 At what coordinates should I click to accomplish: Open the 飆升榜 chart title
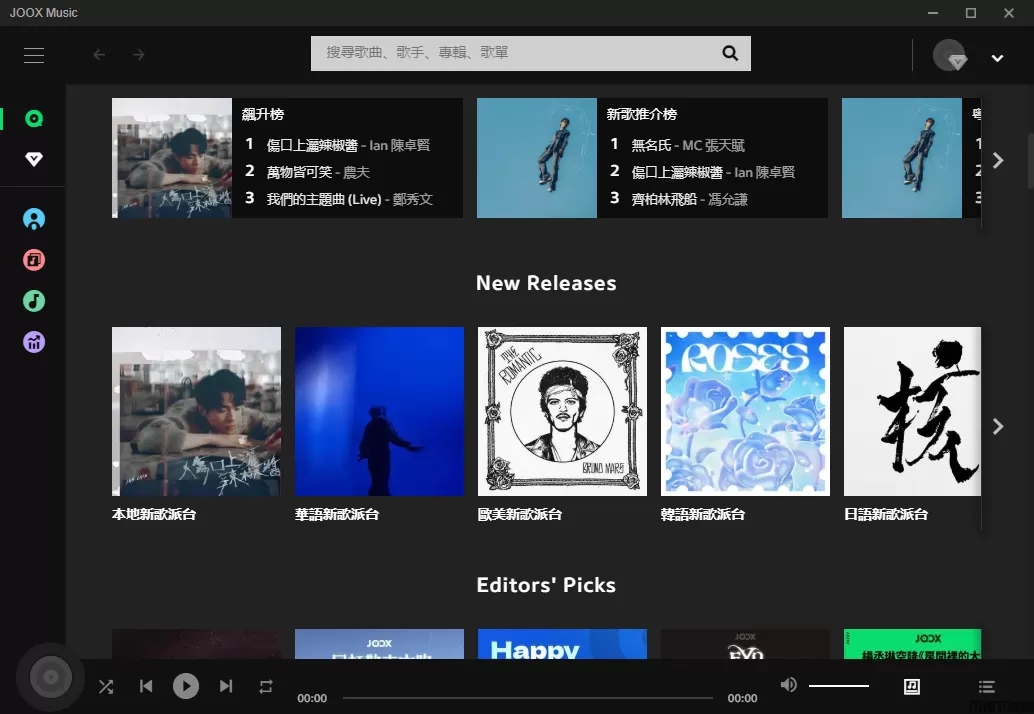[262, 114]
